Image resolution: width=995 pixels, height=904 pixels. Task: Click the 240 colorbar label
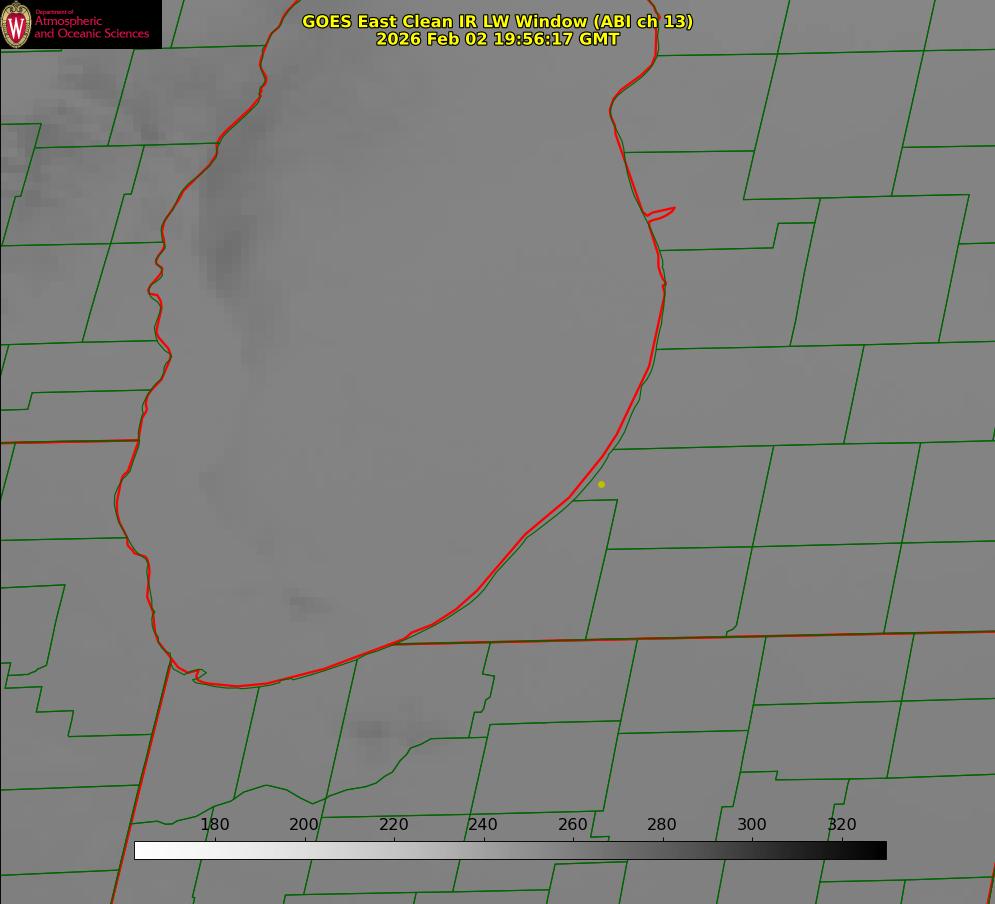483,824
